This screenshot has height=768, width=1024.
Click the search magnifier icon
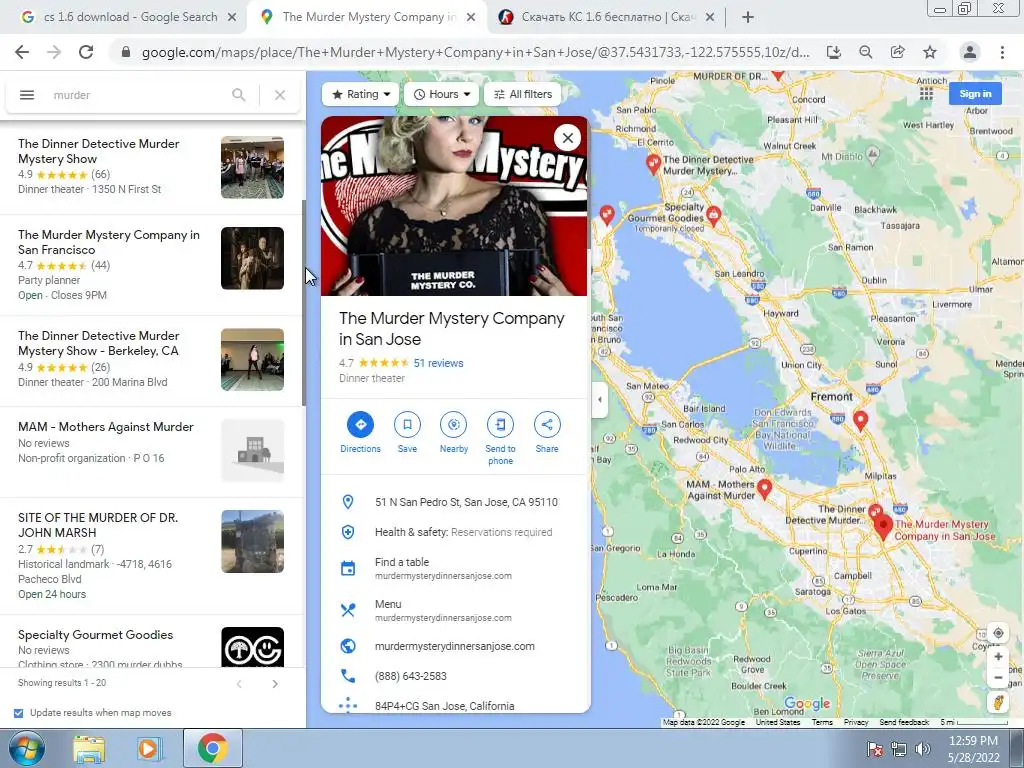pyautogui.click(x=239, y=95)
